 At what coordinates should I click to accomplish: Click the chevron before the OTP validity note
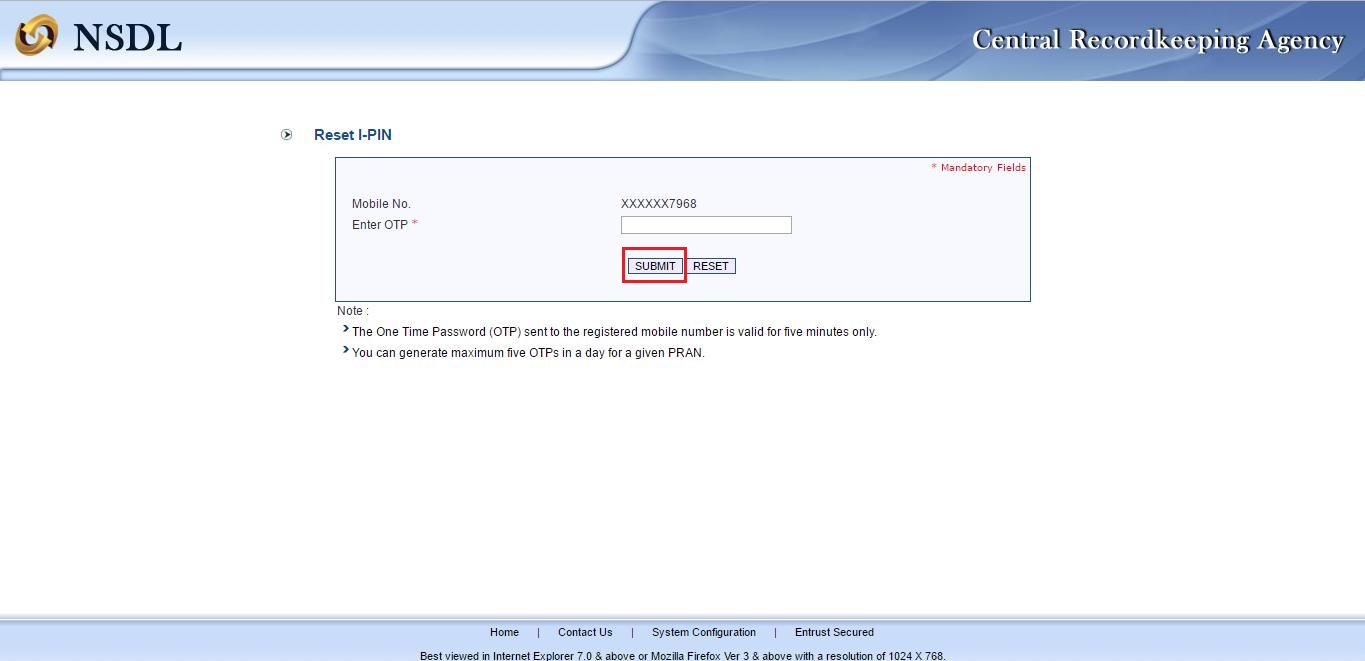pyautogui.click(x=345, y=328)
